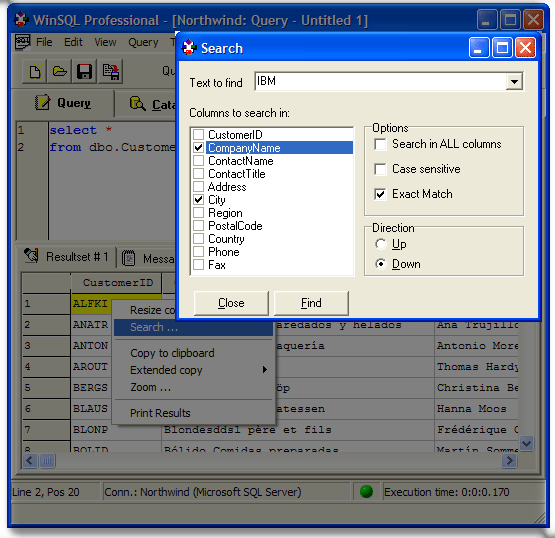The width and height of the screenshot is (555, 538).
Task: Disable the Exact Match option
Action: [381, 194]
